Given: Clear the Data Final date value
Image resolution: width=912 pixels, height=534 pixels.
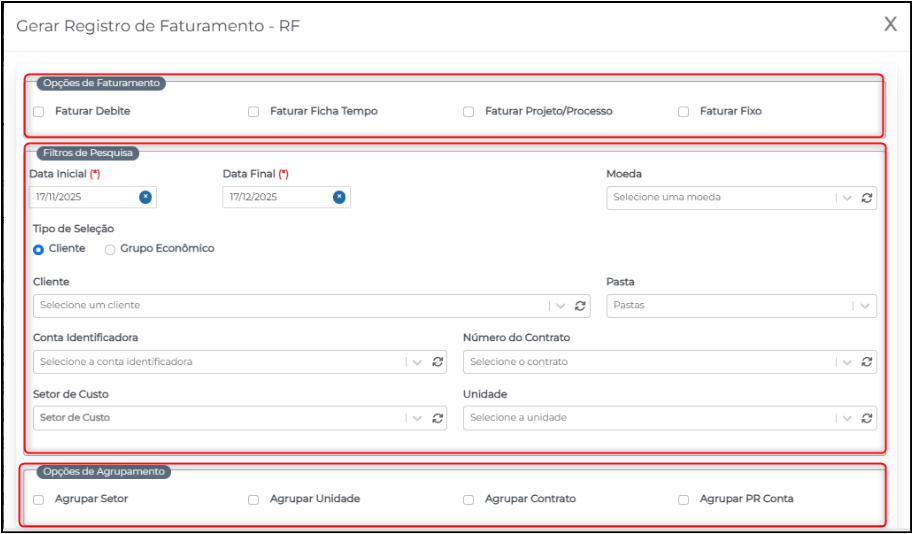Looking at the screenshot, I should 339,197.
